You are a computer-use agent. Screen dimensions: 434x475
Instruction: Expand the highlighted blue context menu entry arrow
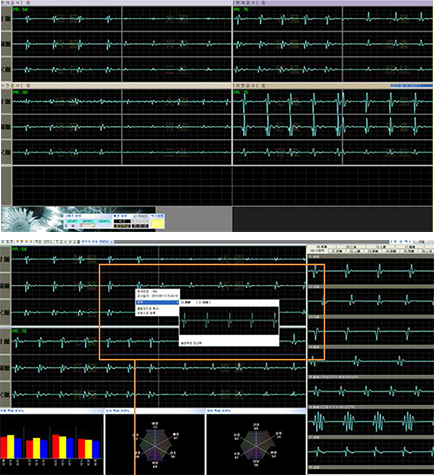177,302
